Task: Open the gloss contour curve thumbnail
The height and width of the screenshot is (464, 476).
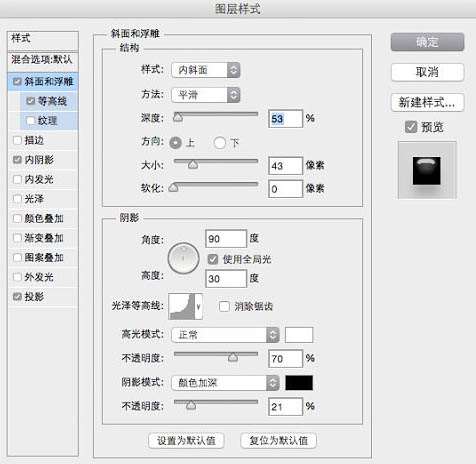Action: click(182, 306)
